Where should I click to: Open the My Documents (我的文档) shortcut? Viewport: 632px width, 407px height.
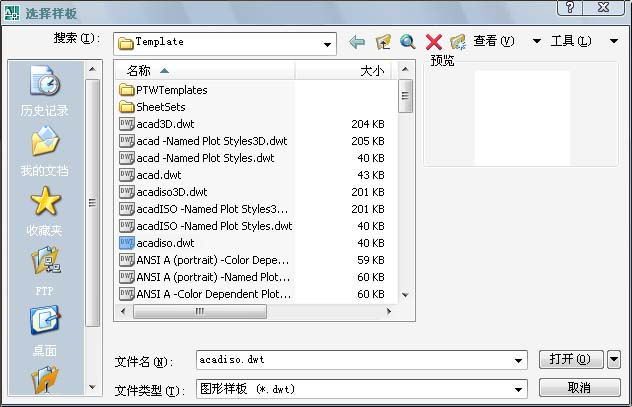pos(45,151)
